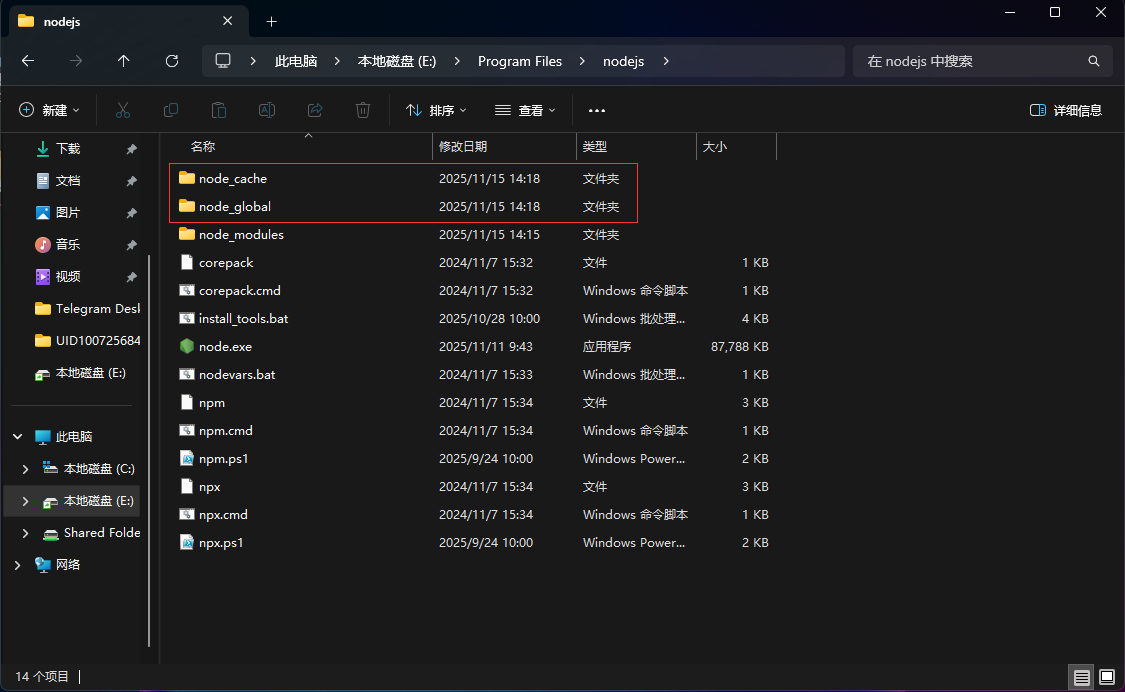
Task: Switch to details list view in status bar
Action: pos(1082,677)
